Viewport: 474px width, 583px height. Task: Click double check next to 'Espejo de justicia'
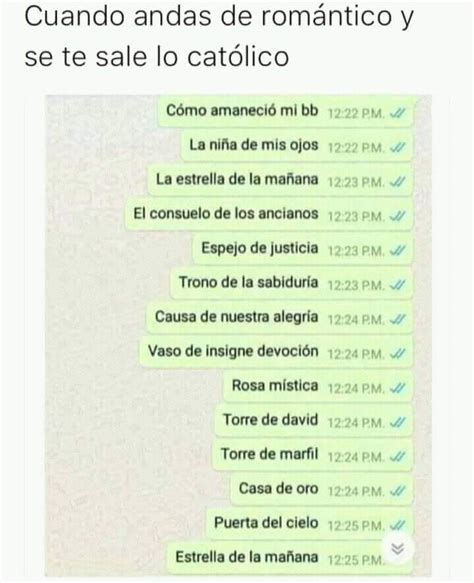coord(397,251)
